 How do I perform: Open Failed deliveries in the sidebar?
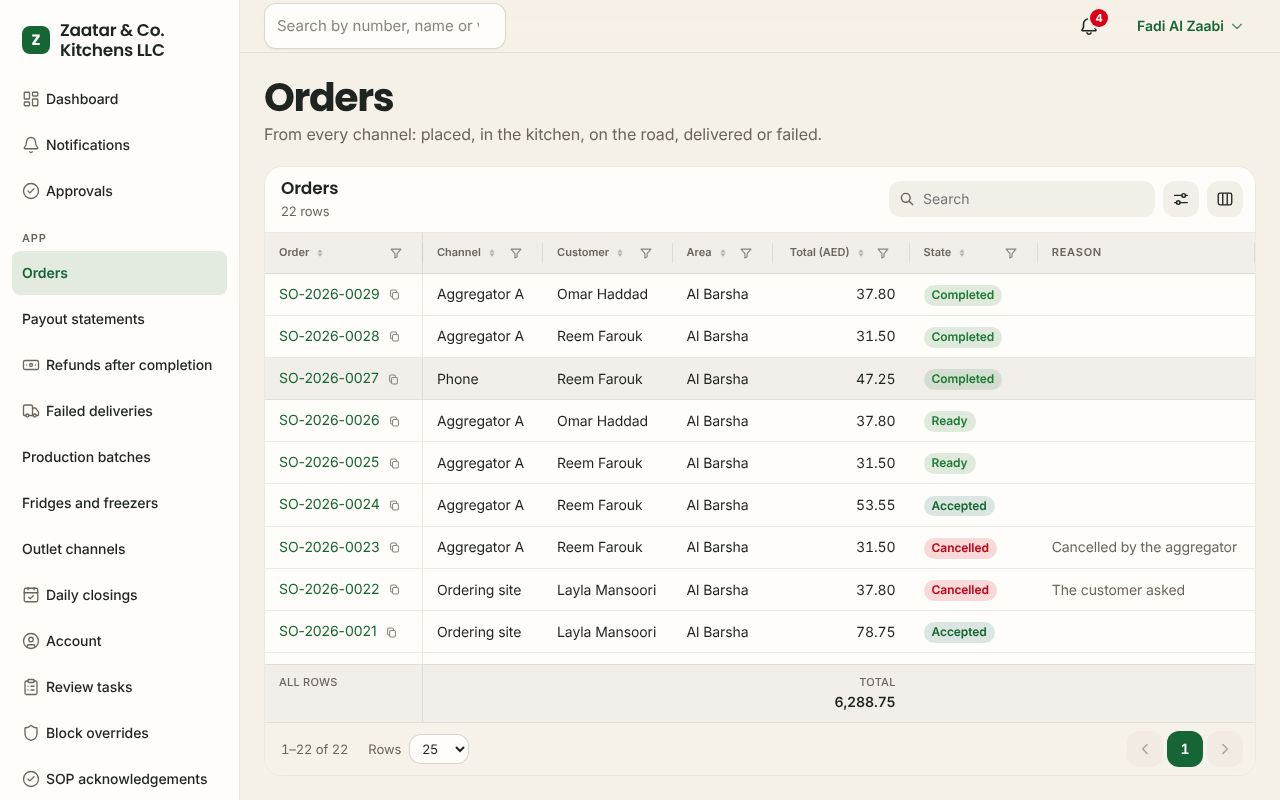click(x=119, y=411)
